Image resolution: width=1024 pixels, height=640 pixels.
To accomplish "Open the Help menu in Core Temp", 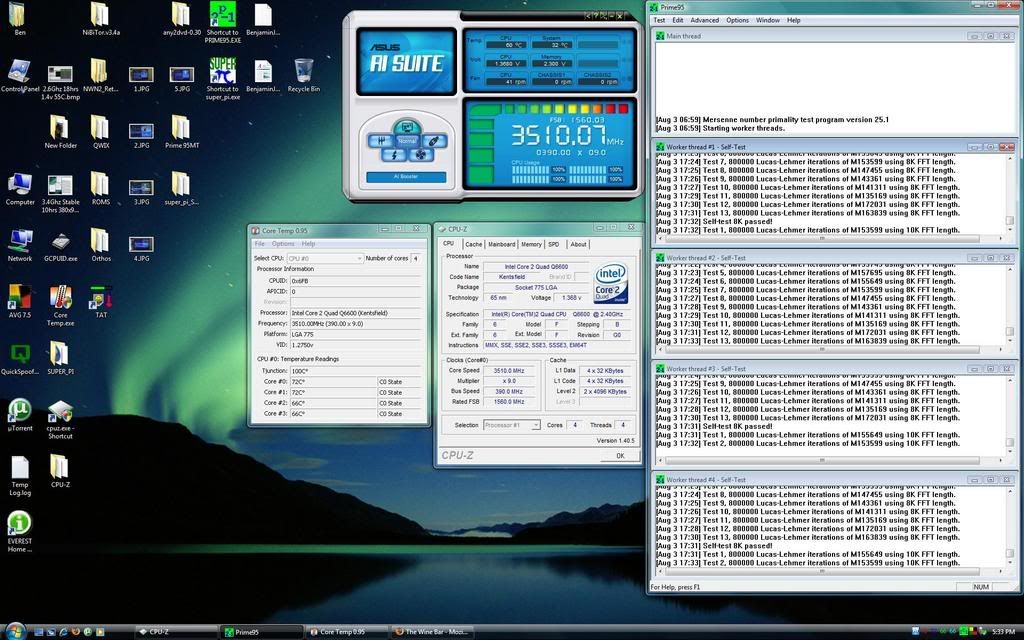I will click(308, 244).
